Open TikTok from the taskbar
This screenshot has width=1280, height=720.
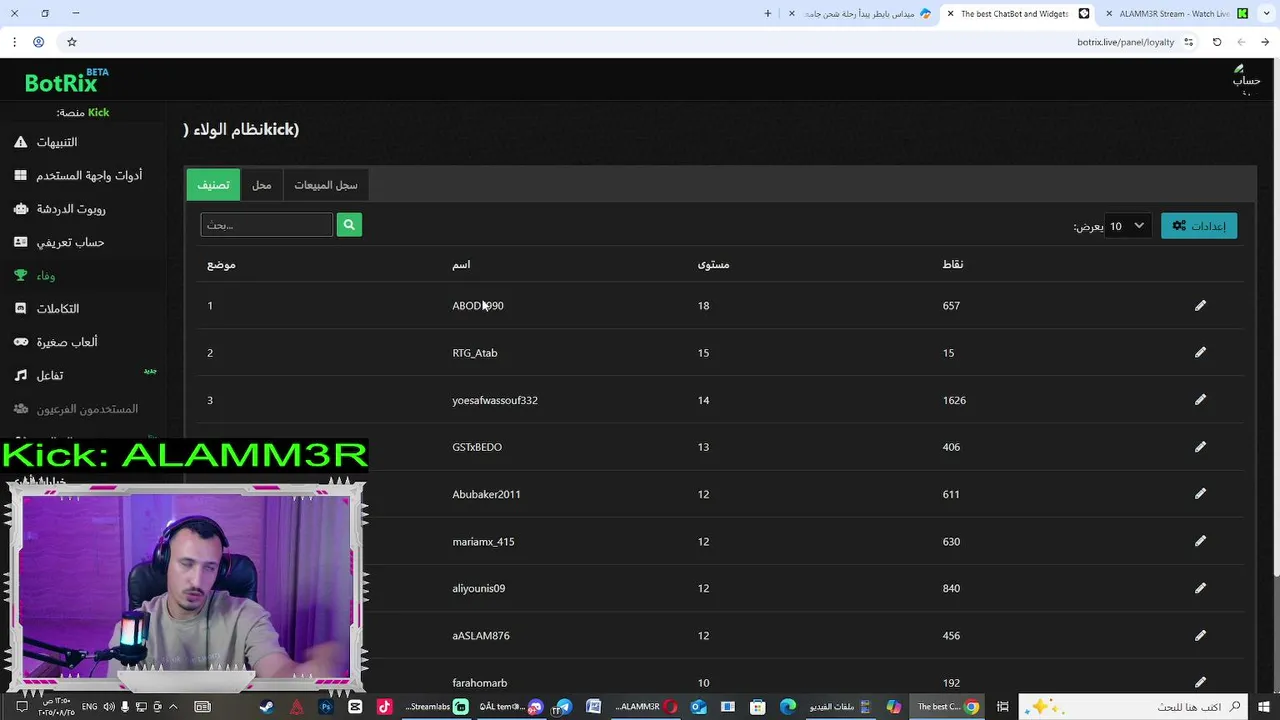pyautogui.click(x=384, y=707)
